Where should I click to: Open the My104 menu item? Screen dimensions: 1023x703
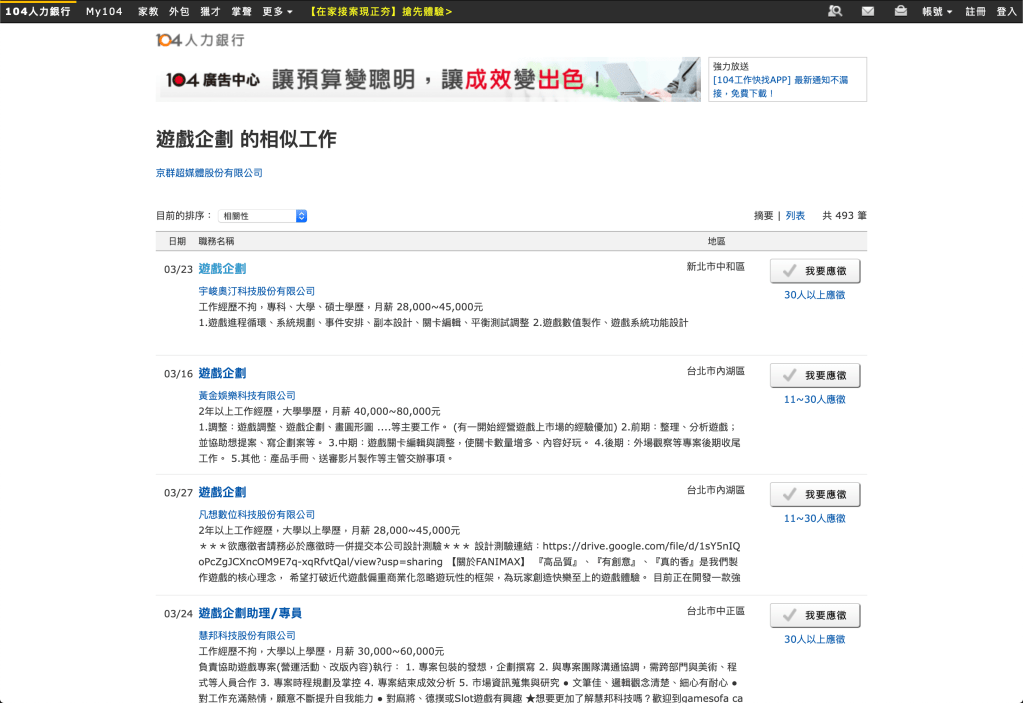pyautogui.click(x=103, y=11)
